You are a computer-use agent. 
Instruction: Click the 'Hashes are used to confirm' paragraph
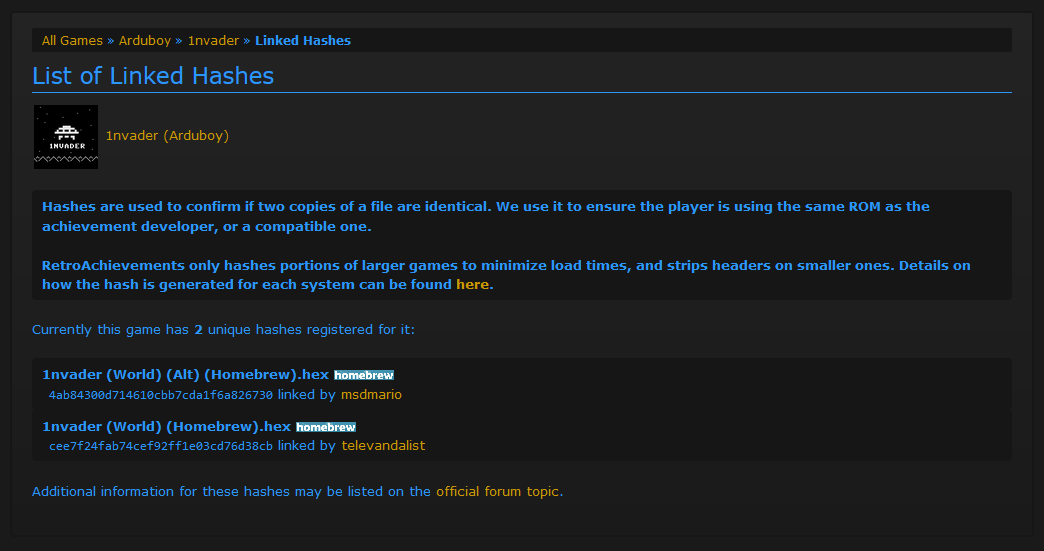pos(486,216)
